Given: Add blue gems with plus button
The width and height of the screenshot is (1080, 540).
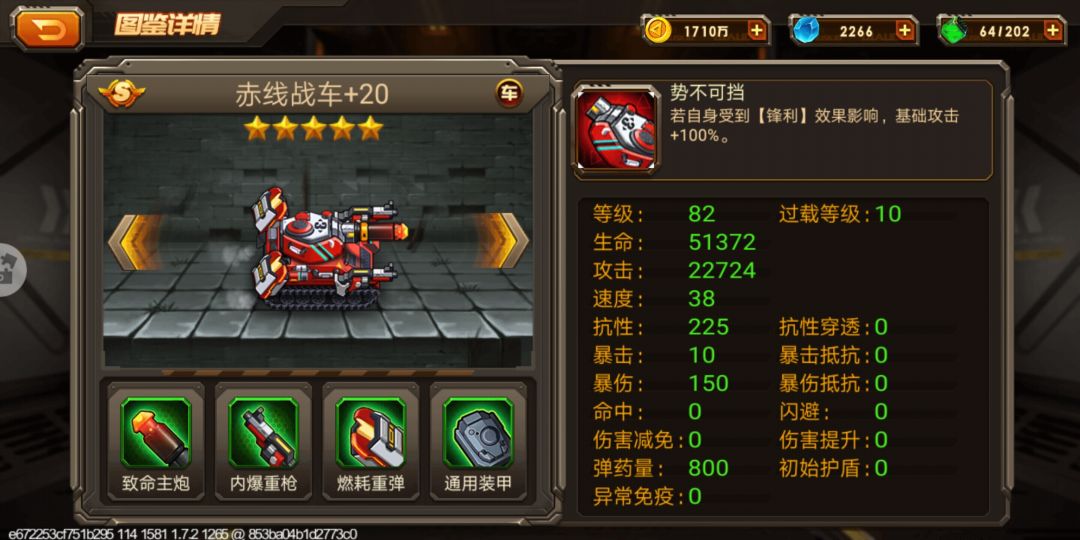Looking at the screenshot, I should 904,30.
